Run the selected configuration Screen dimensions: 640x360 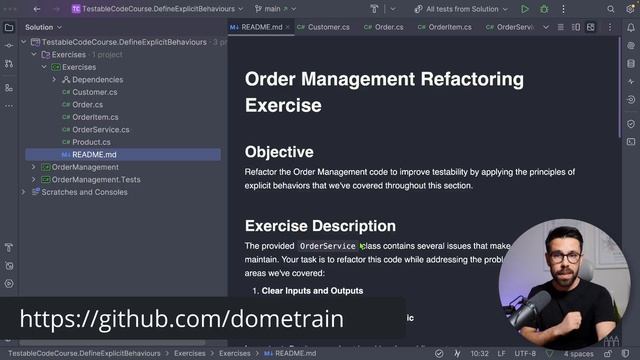coord(525,9)
